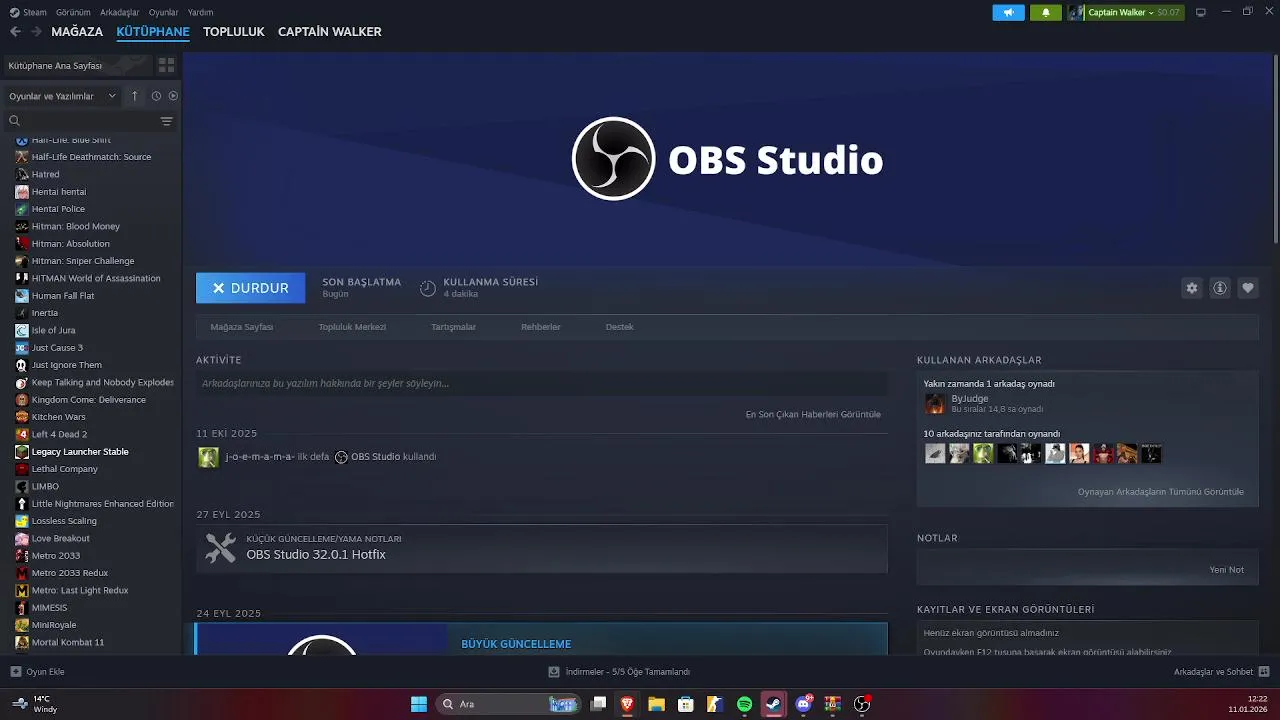
Task: Open the announcements megaphone icon
Action: pyautogui.click(x=1008, y=12)
